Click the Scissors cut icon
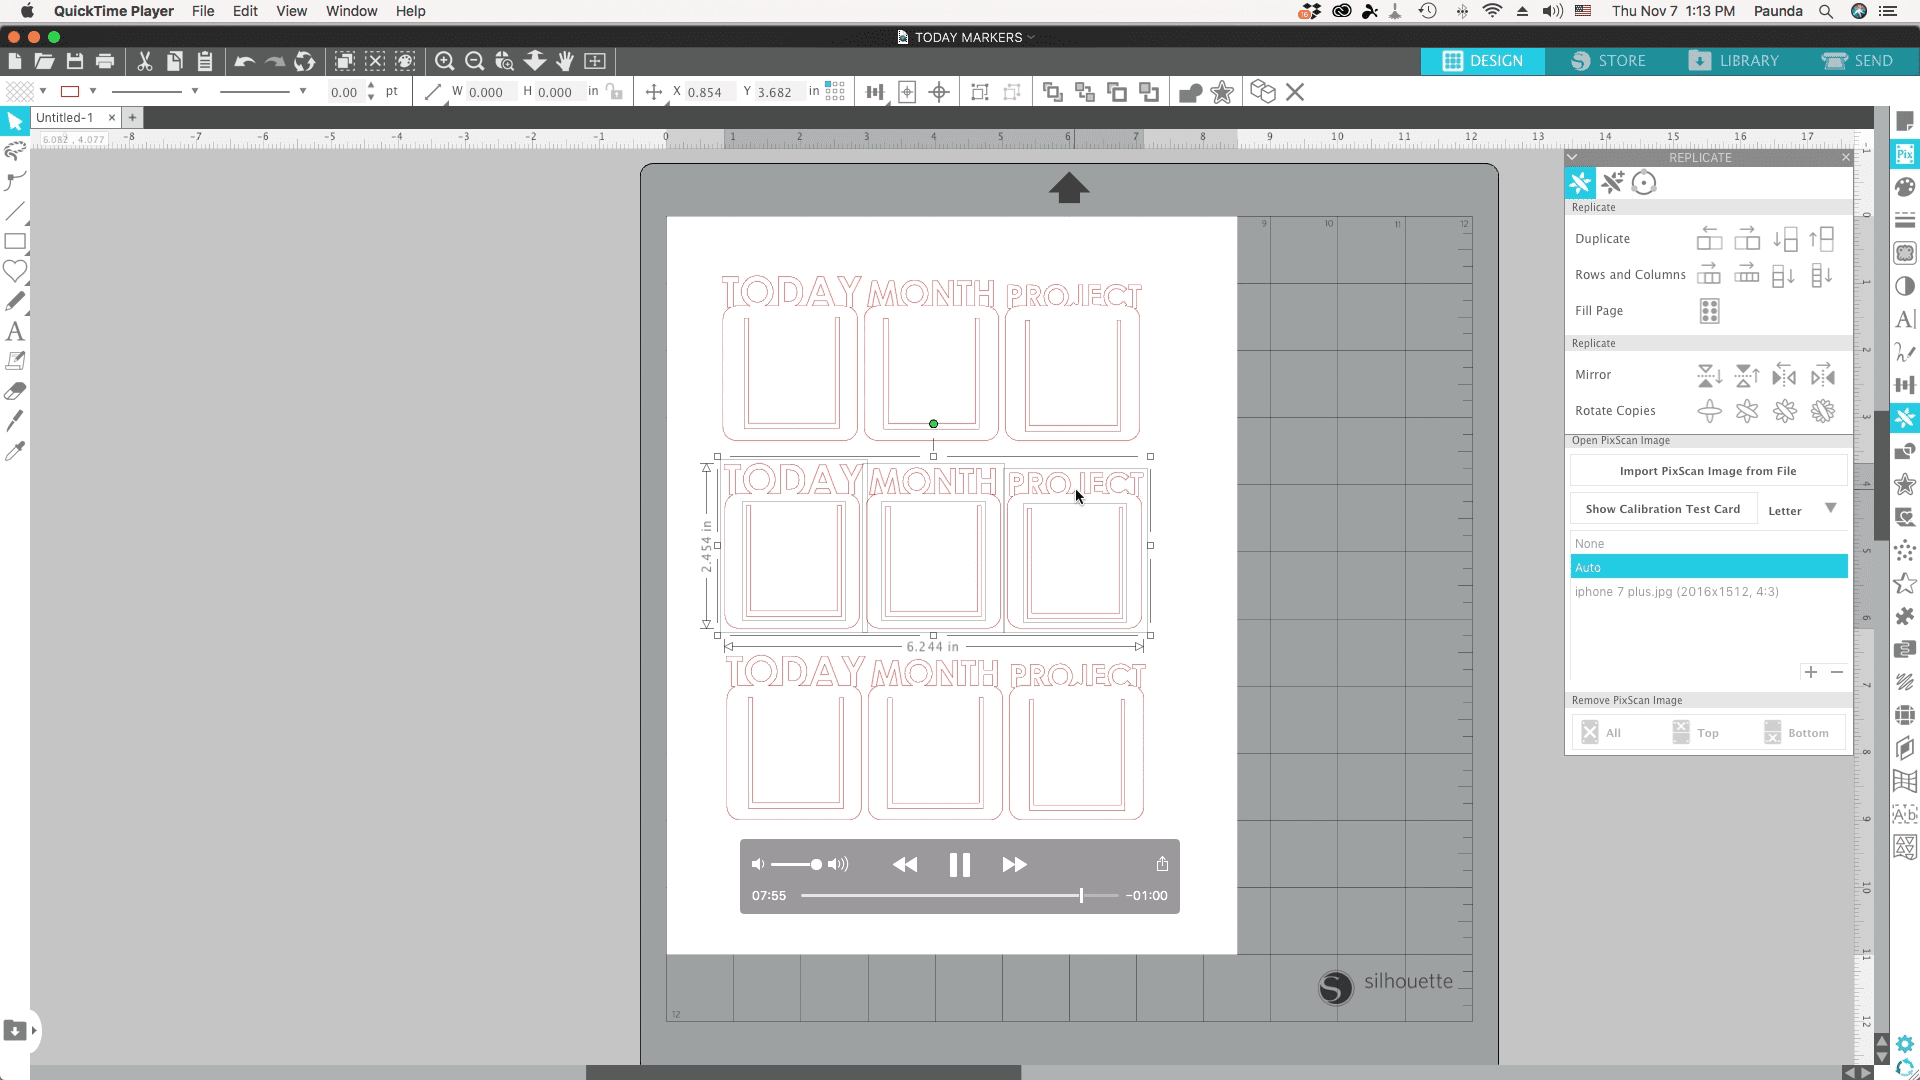This screenshot has height=1080, width=1920. click(x=145, y=61)
